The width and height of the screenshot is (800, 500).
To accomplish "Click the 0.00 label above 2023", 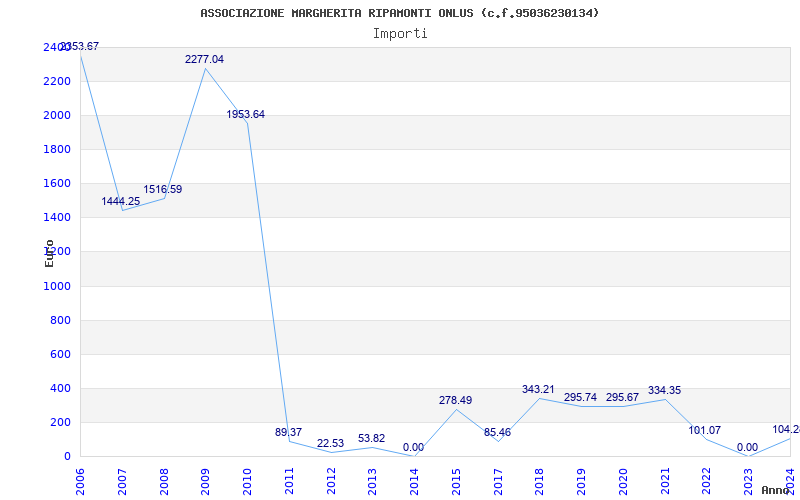I will (747, 447).
